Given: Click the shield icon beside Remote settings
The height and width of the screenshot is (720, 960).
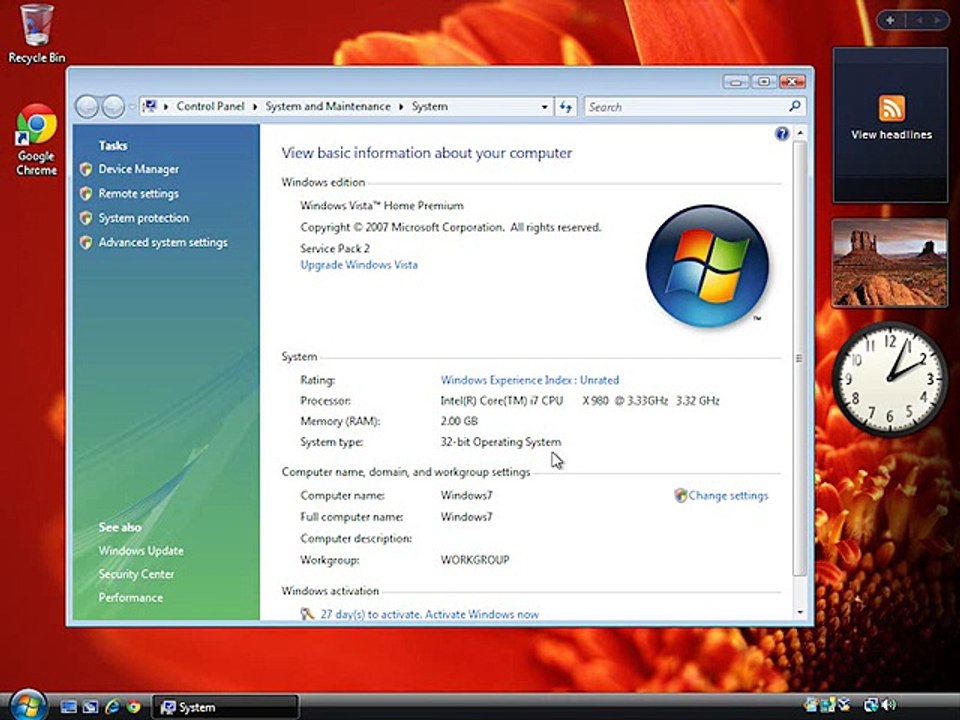Looking at the screenshot, I should (86, 193).
